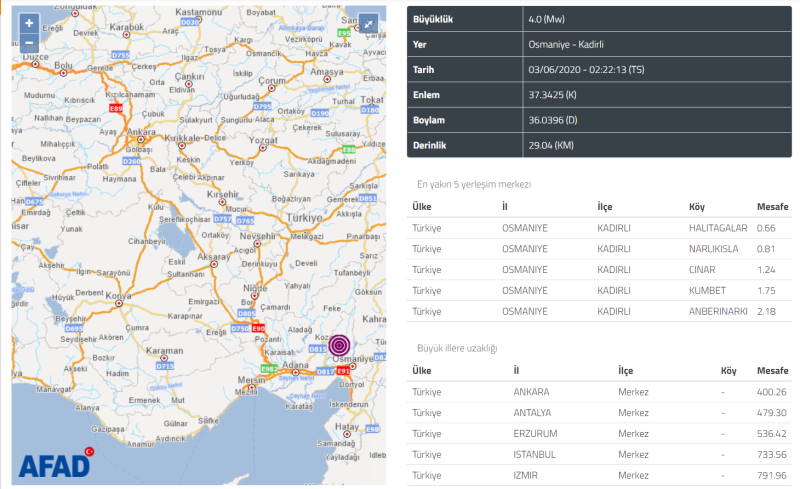Click the D750 road shield
Viewport: 800px width, 489px height.
point(239,328)
